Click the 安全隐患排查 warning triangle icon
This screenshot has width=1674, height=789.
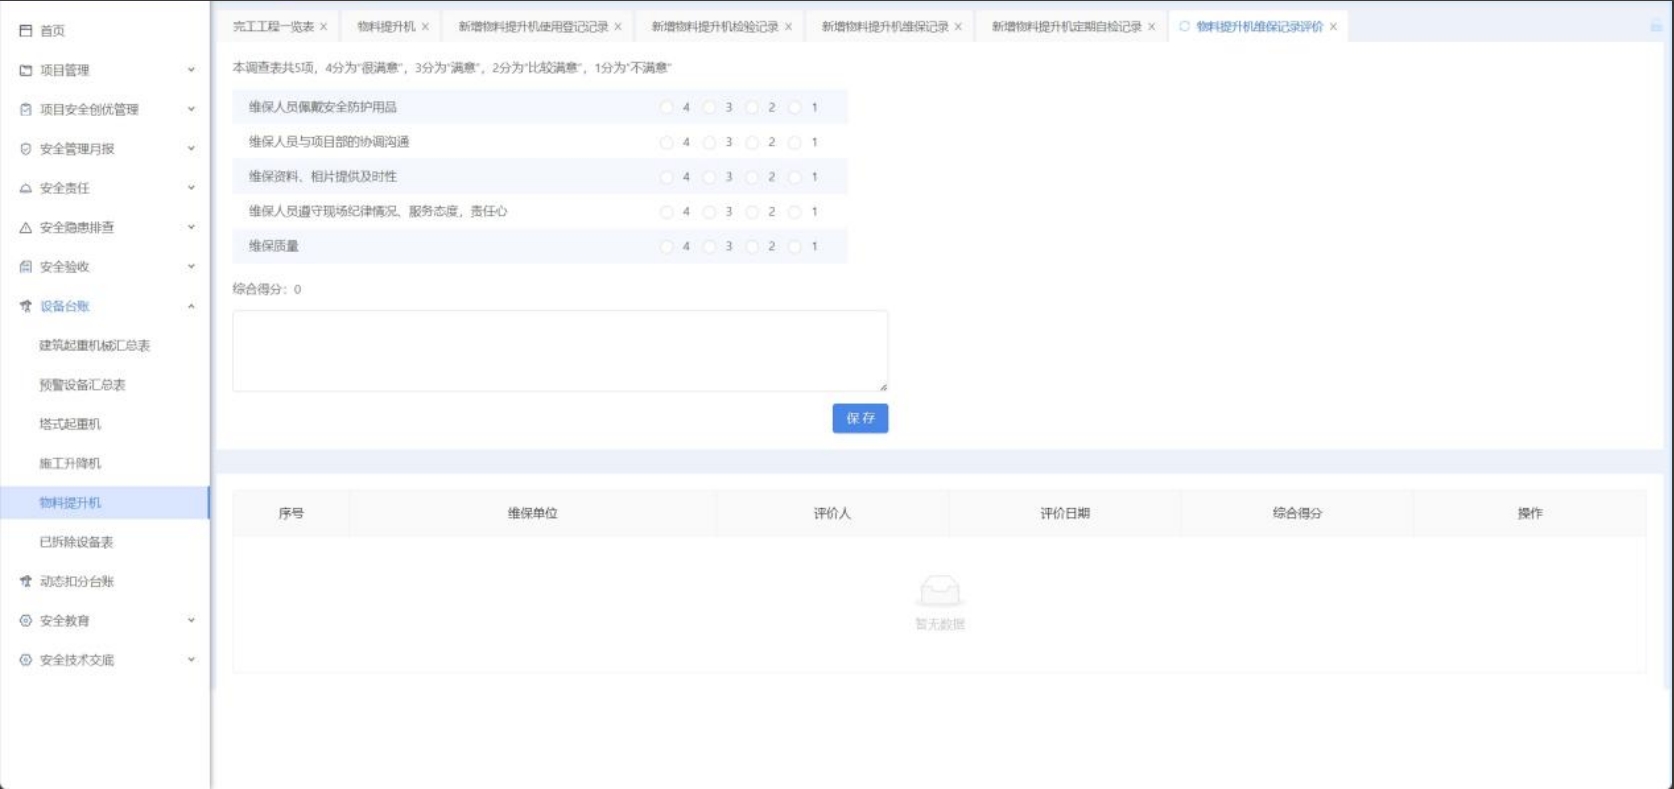[26, 228]
